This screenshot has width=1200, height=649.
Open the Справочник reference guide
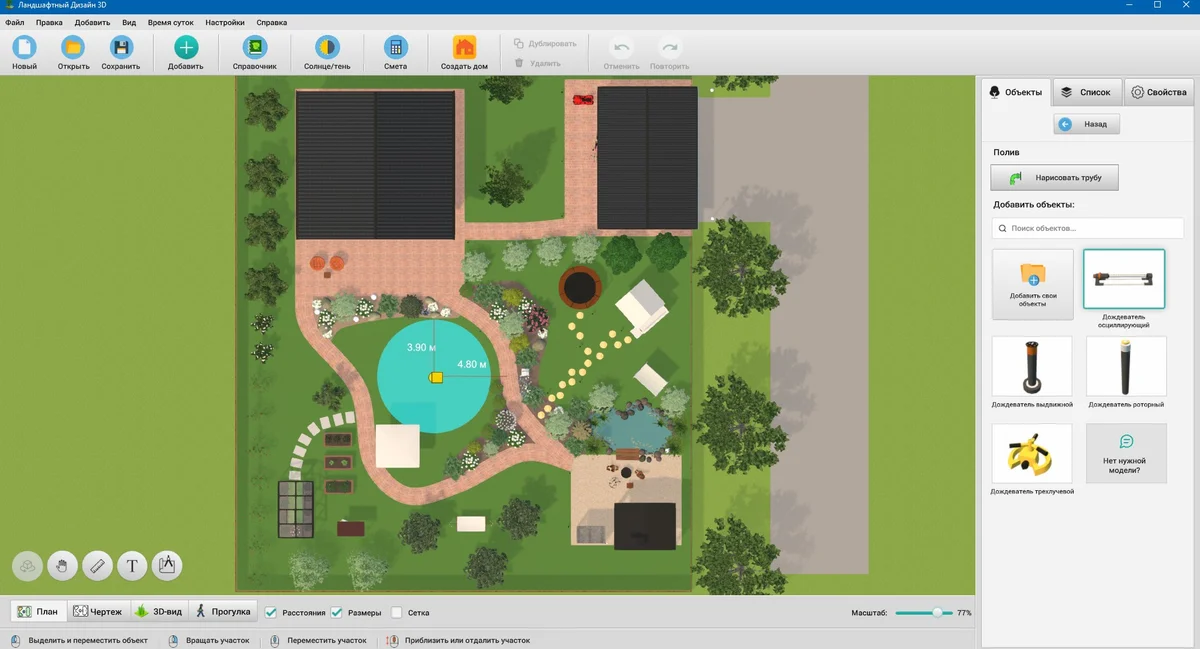click(x=255, y=52)
